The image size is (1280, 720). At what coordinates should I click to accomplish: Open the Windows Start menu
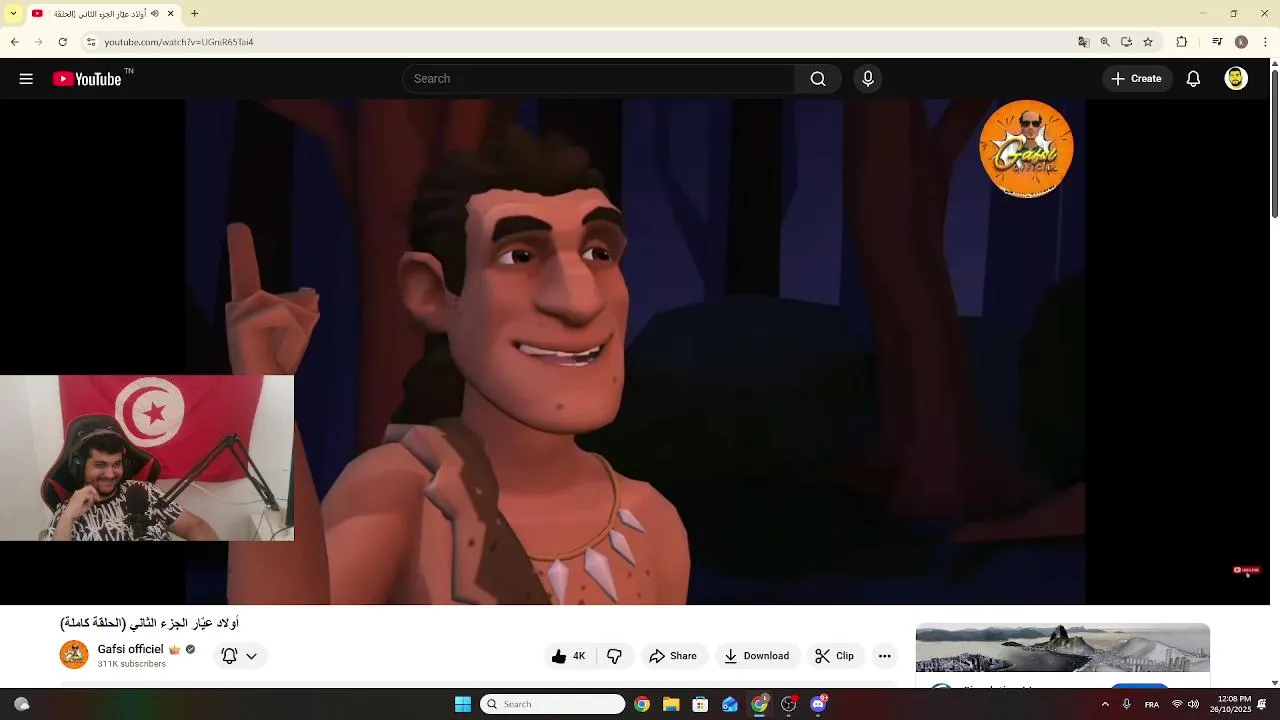pyautogui.click(x=463, y=704)
